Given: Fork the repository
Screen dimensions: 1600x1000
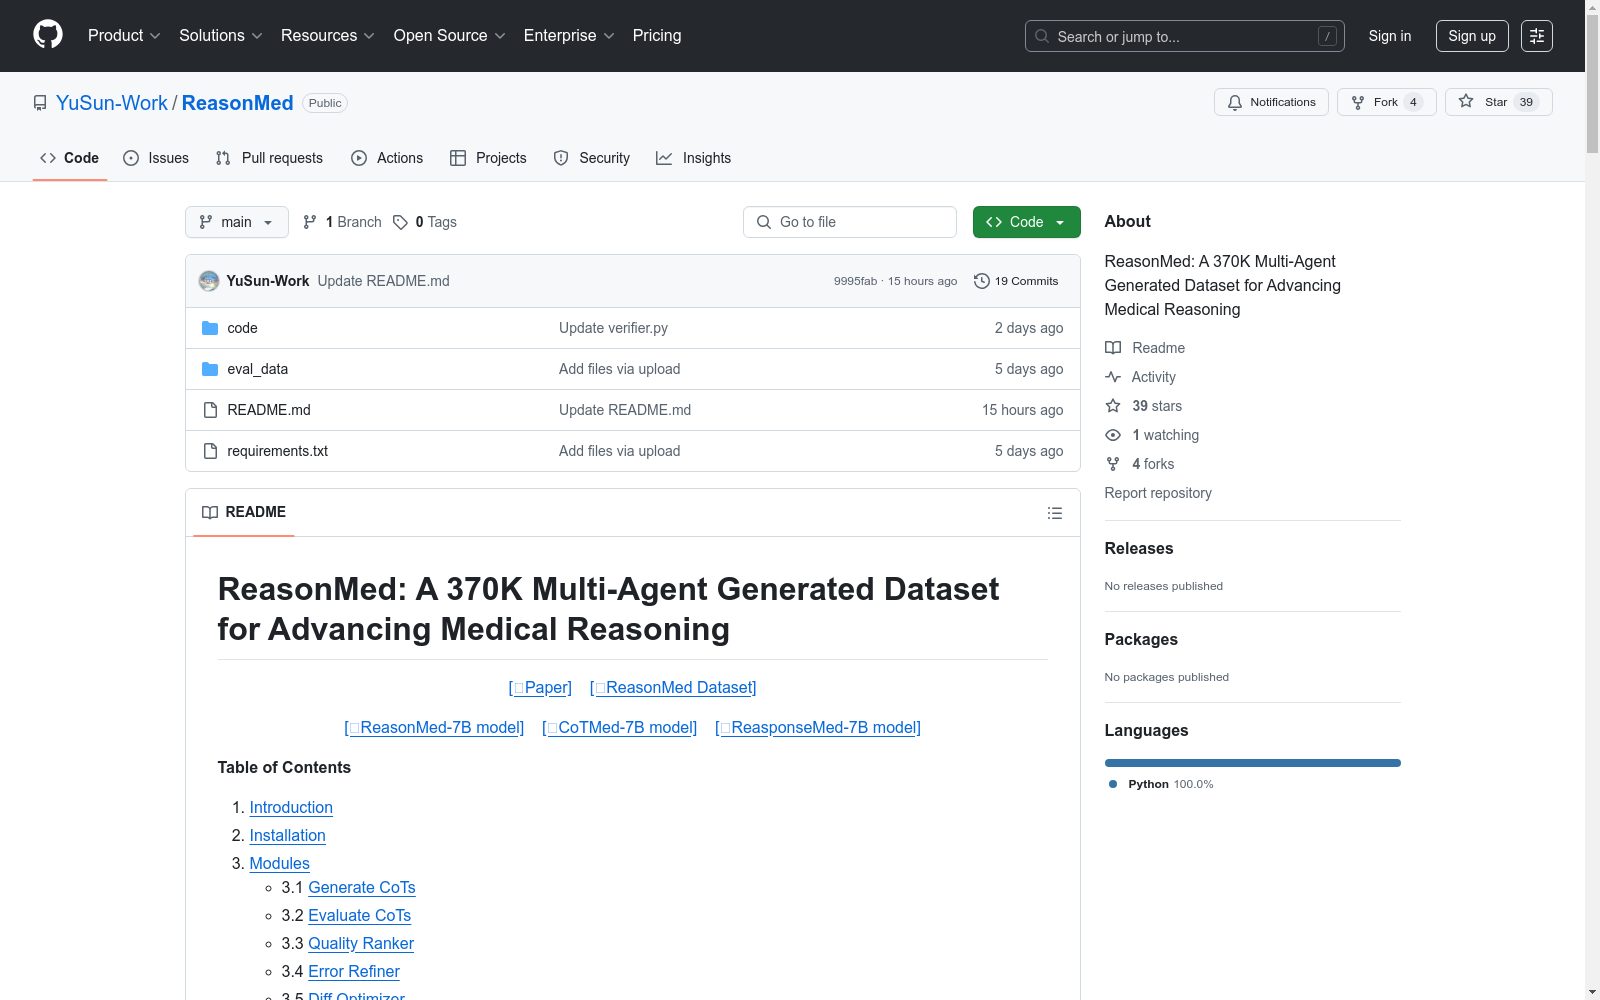Looking at the screenshot, I should pos(1386,102).
